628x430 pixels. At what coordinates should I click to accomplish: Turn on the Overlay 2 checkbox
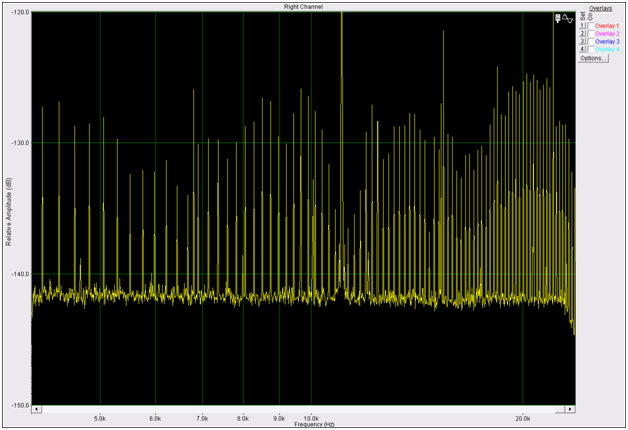point(590,33)
